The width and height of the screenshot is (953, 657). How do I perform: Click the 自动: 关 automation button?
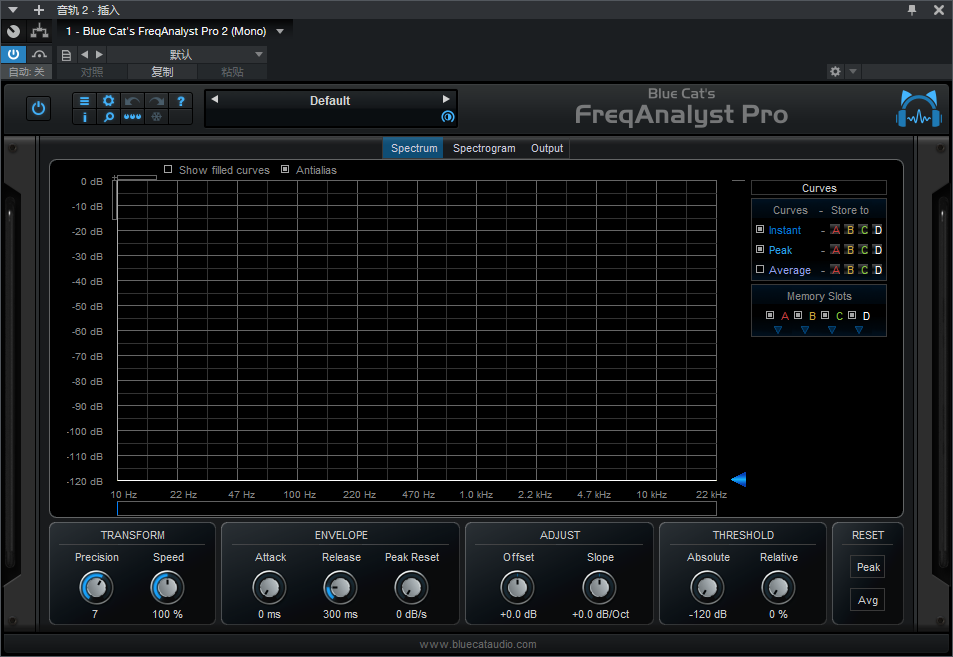[x=27, y=72]
